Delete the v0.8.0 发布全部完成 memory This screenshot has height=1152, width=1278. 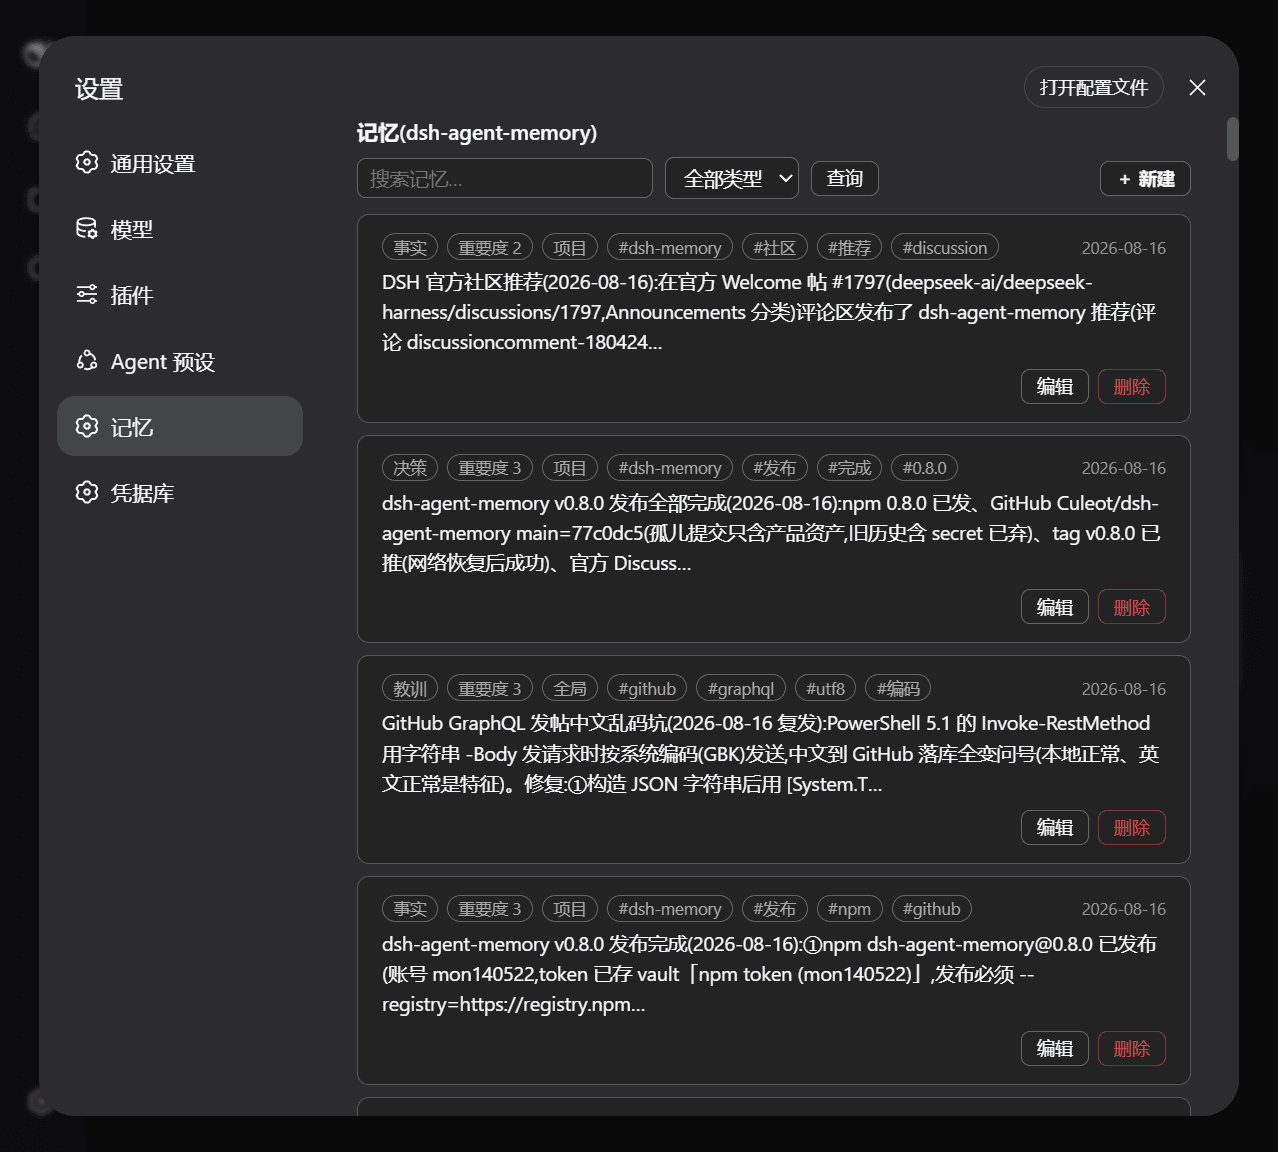pyautogui.click(x=1132, y=607)
